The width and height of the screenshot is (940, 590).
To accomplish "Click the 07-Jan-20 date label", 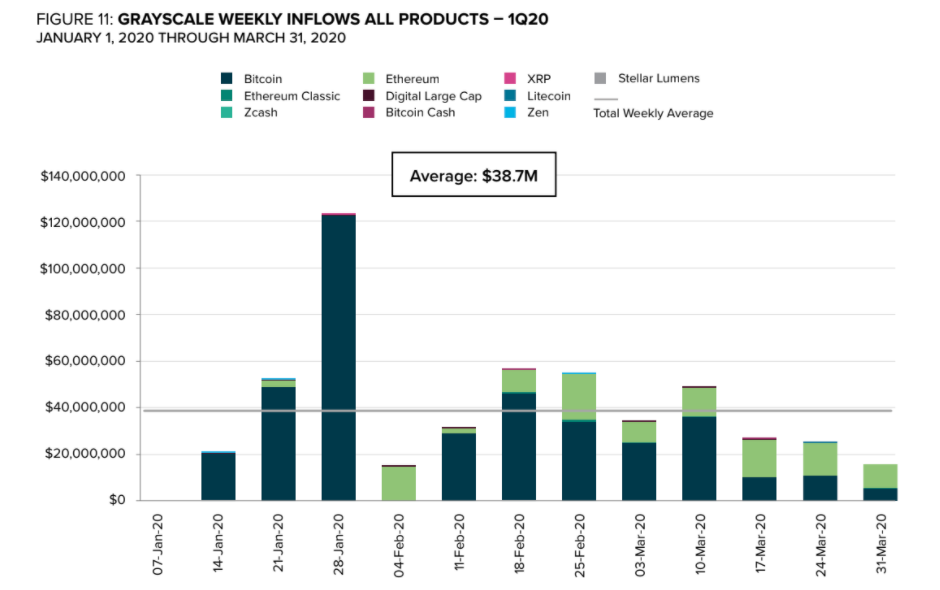I will point(158,544).
